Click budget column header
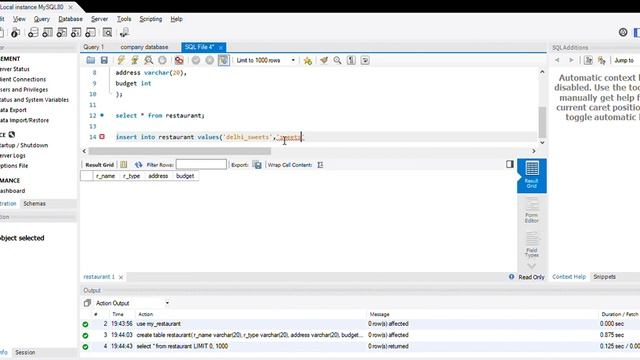Image resolution: width=640 pixels, height=360 pixels. 185,176
